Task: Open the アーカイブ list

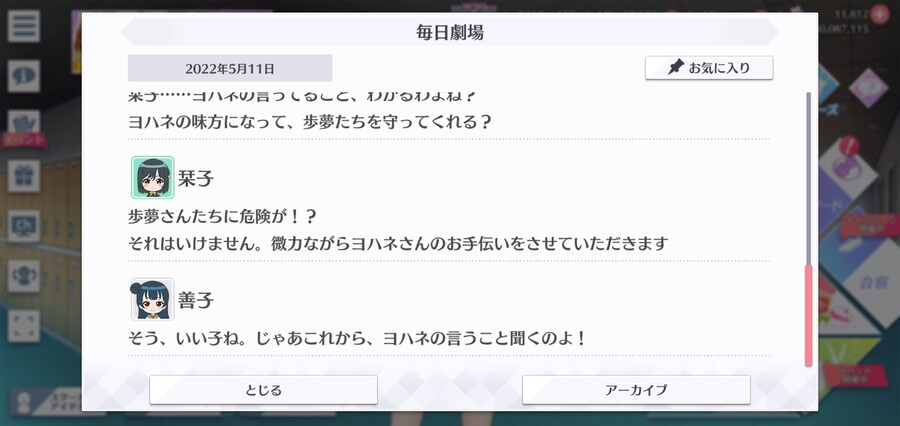Action: (x=636, y=390)
